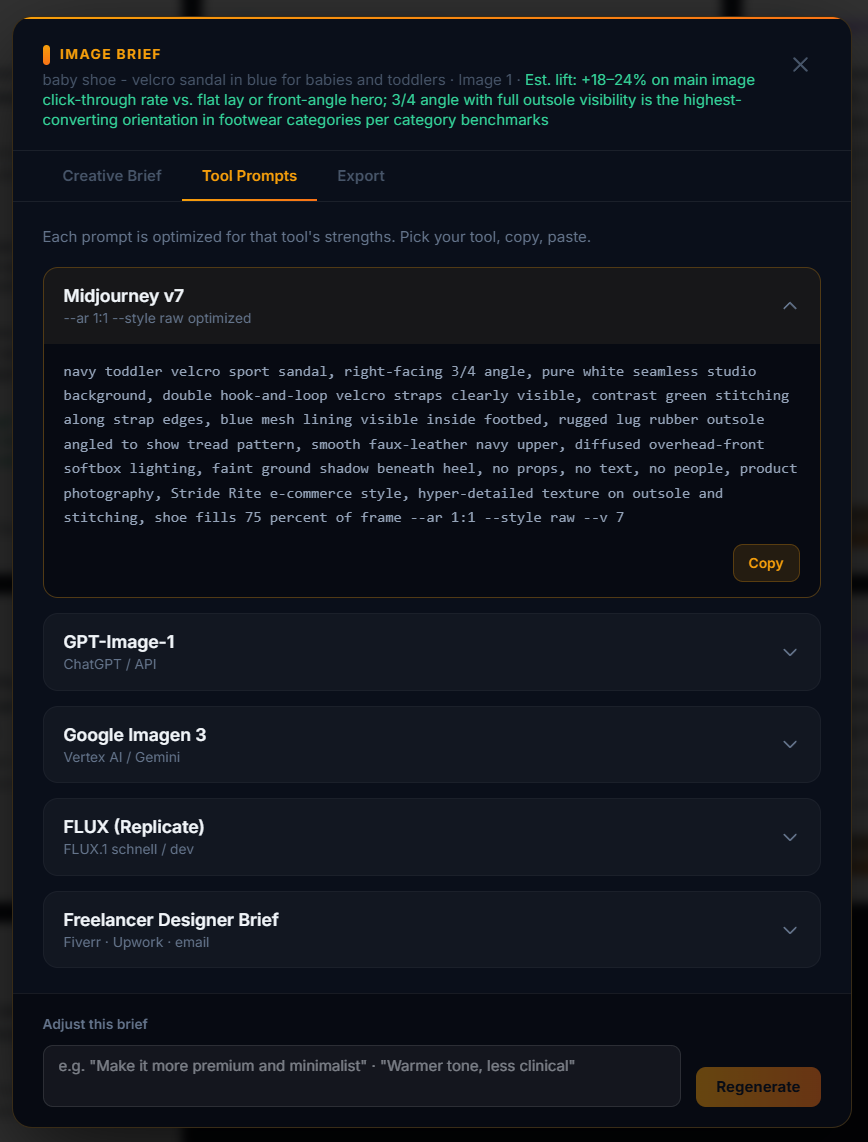868x1142 pixels.
Task: Click the Google Imagen 3 section title
Action: (135, 735)
